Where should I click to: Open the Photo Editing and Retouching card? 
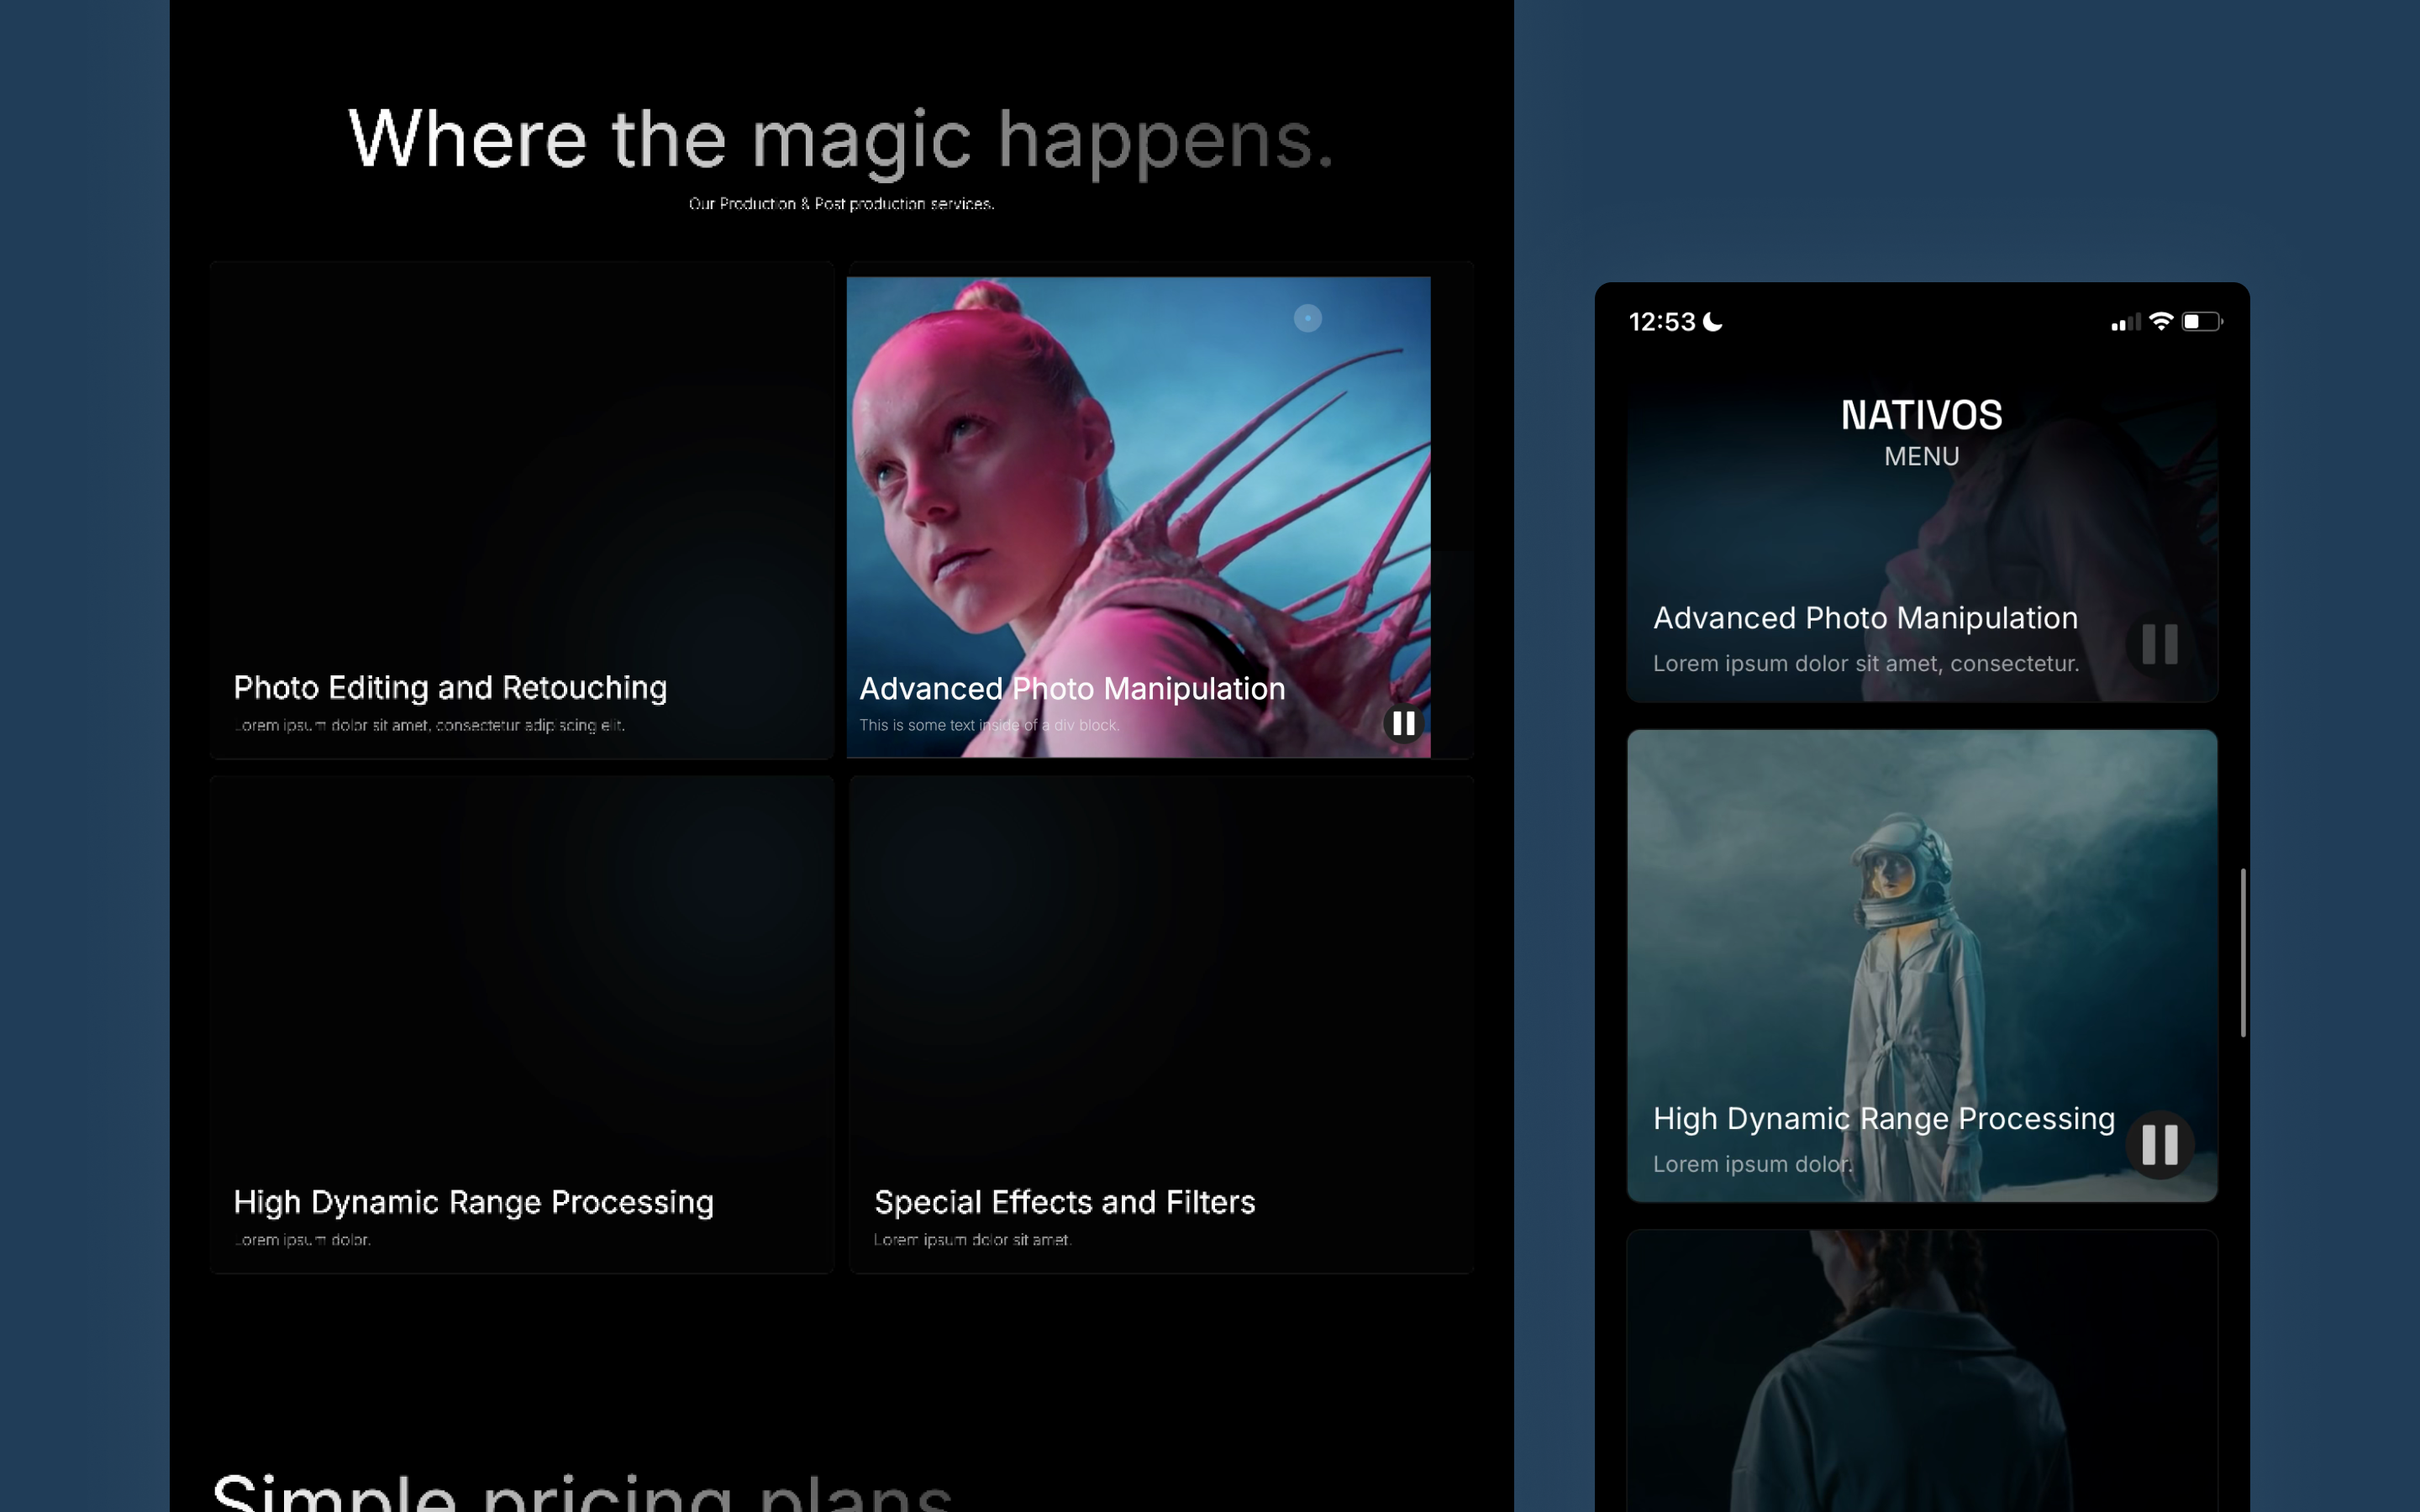click(x=521, y=510)
